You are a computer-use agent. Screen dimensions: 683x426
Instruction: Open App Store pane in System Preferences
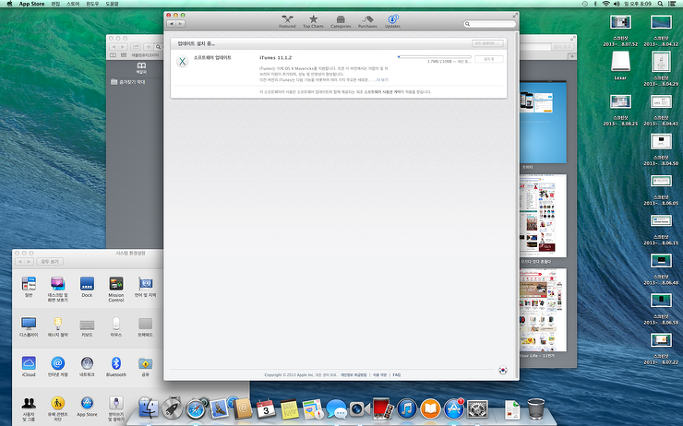[87, 406]
